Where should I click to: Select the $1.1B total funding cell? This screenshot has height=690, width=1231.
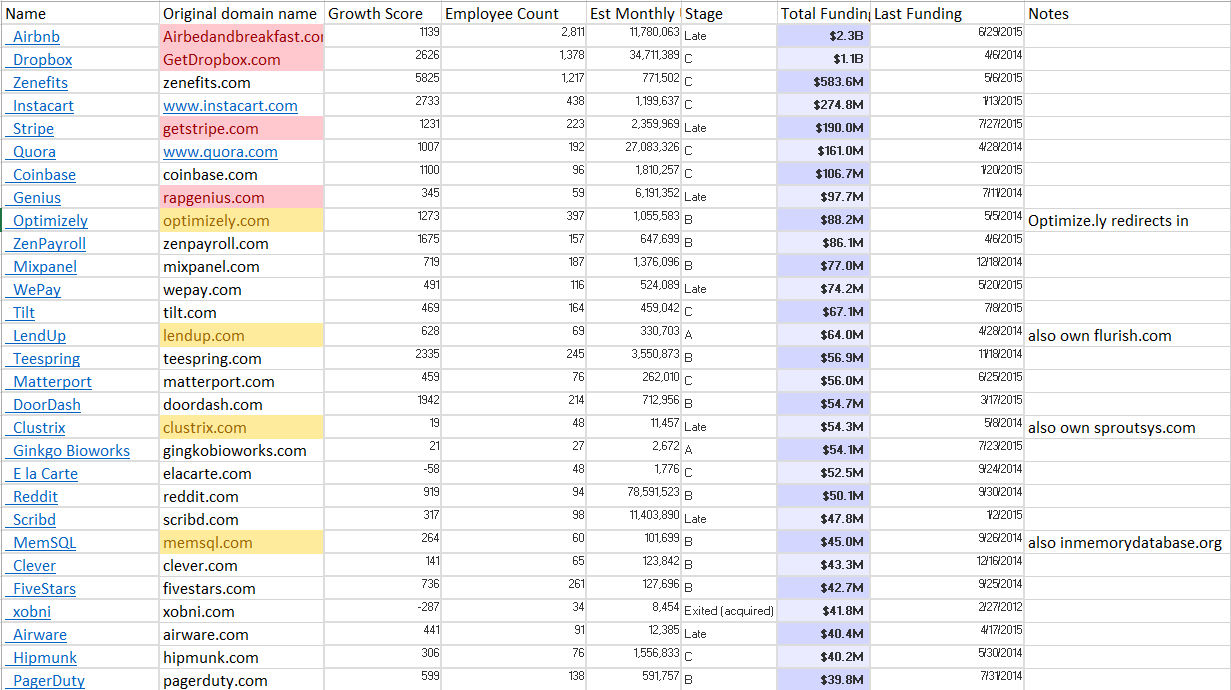click(x=824, y=60)
